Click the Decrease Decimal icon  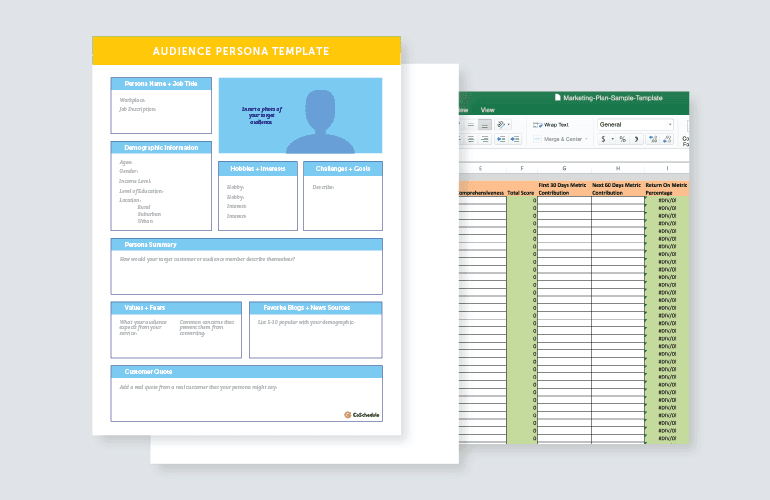tap(667, 139)
